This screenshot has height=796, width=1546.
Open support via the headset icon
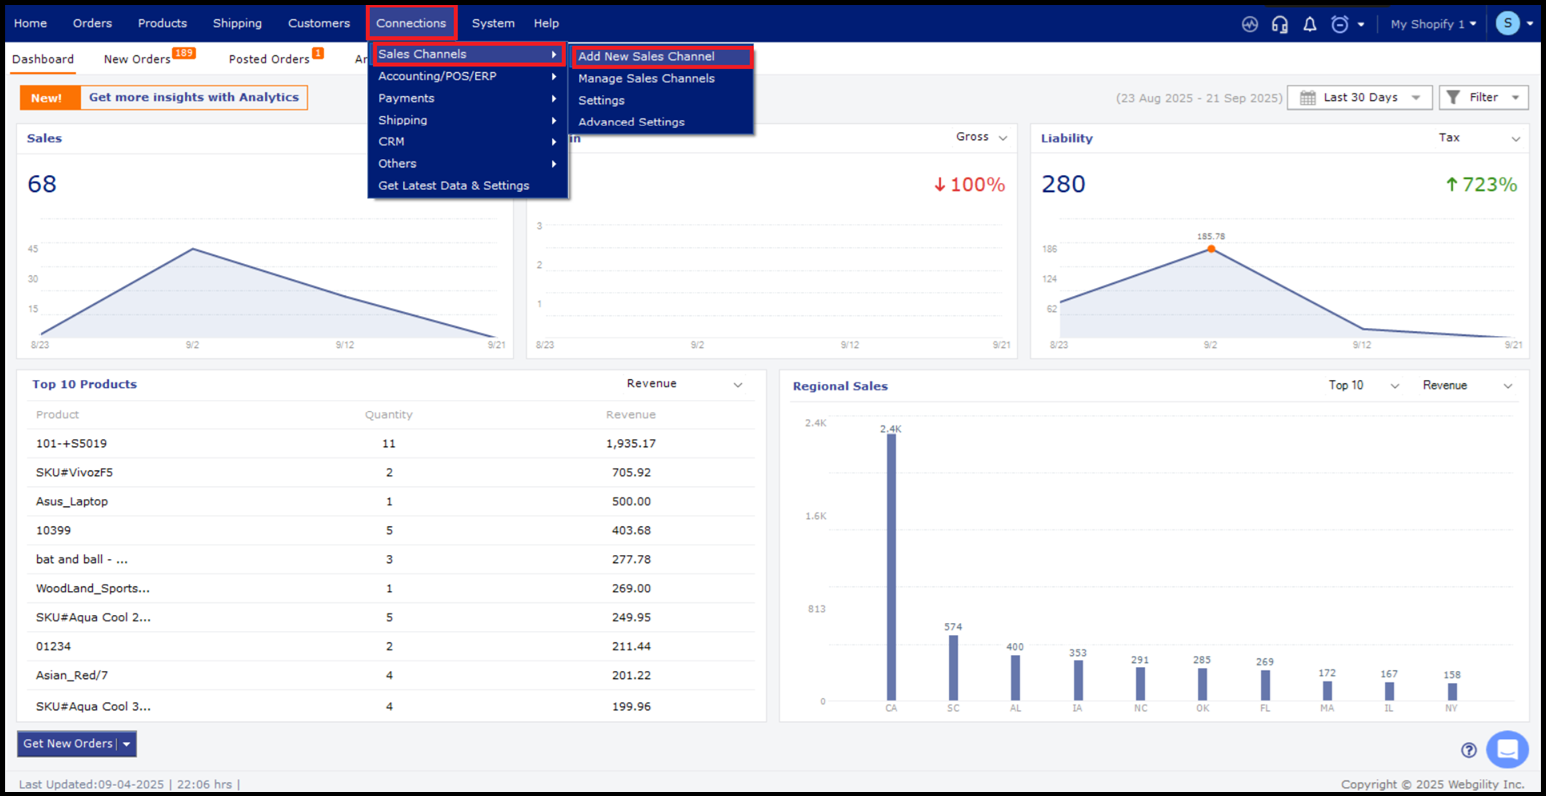pyautogui.click(x=1280, y=24)
